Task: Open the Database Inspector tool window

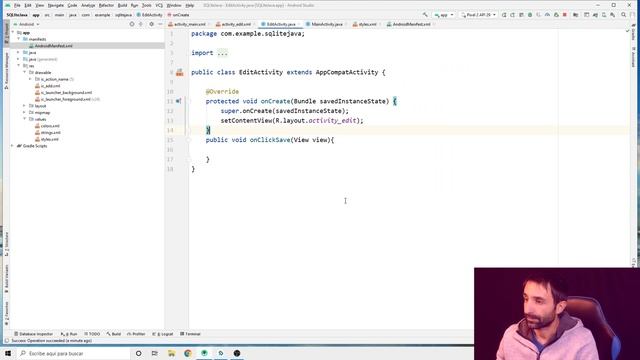Action: pos(33,334)
